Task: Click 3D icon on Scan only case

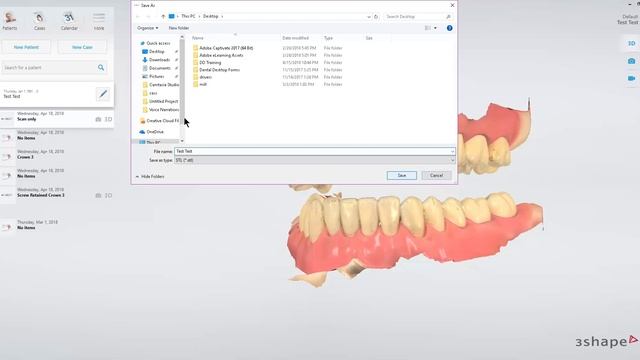Action: 108,119
